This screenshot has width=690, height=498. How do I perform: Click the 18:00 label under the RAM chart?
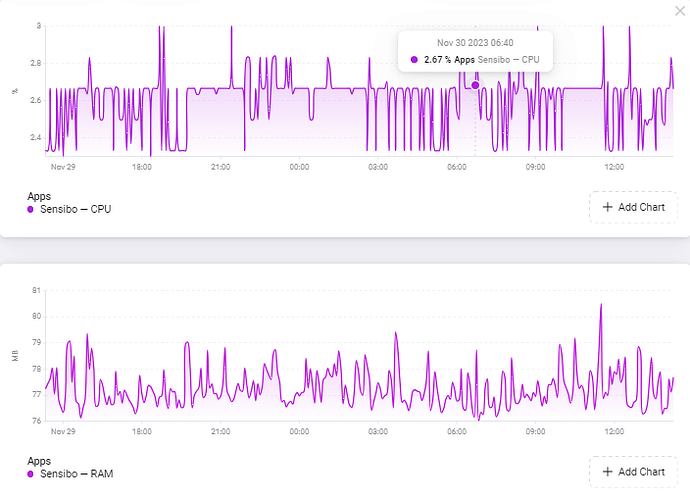(x=142, y=432)
